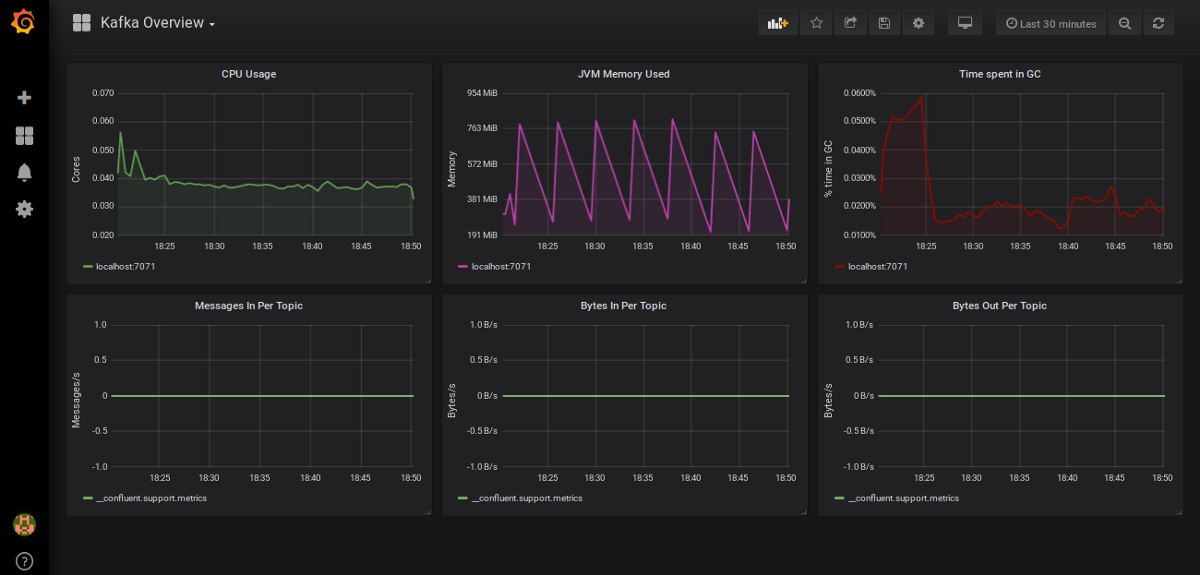Click the 191 MiB axis label in JVM Memory
This screenshot has width=1200, height=575.
point(482,235)
